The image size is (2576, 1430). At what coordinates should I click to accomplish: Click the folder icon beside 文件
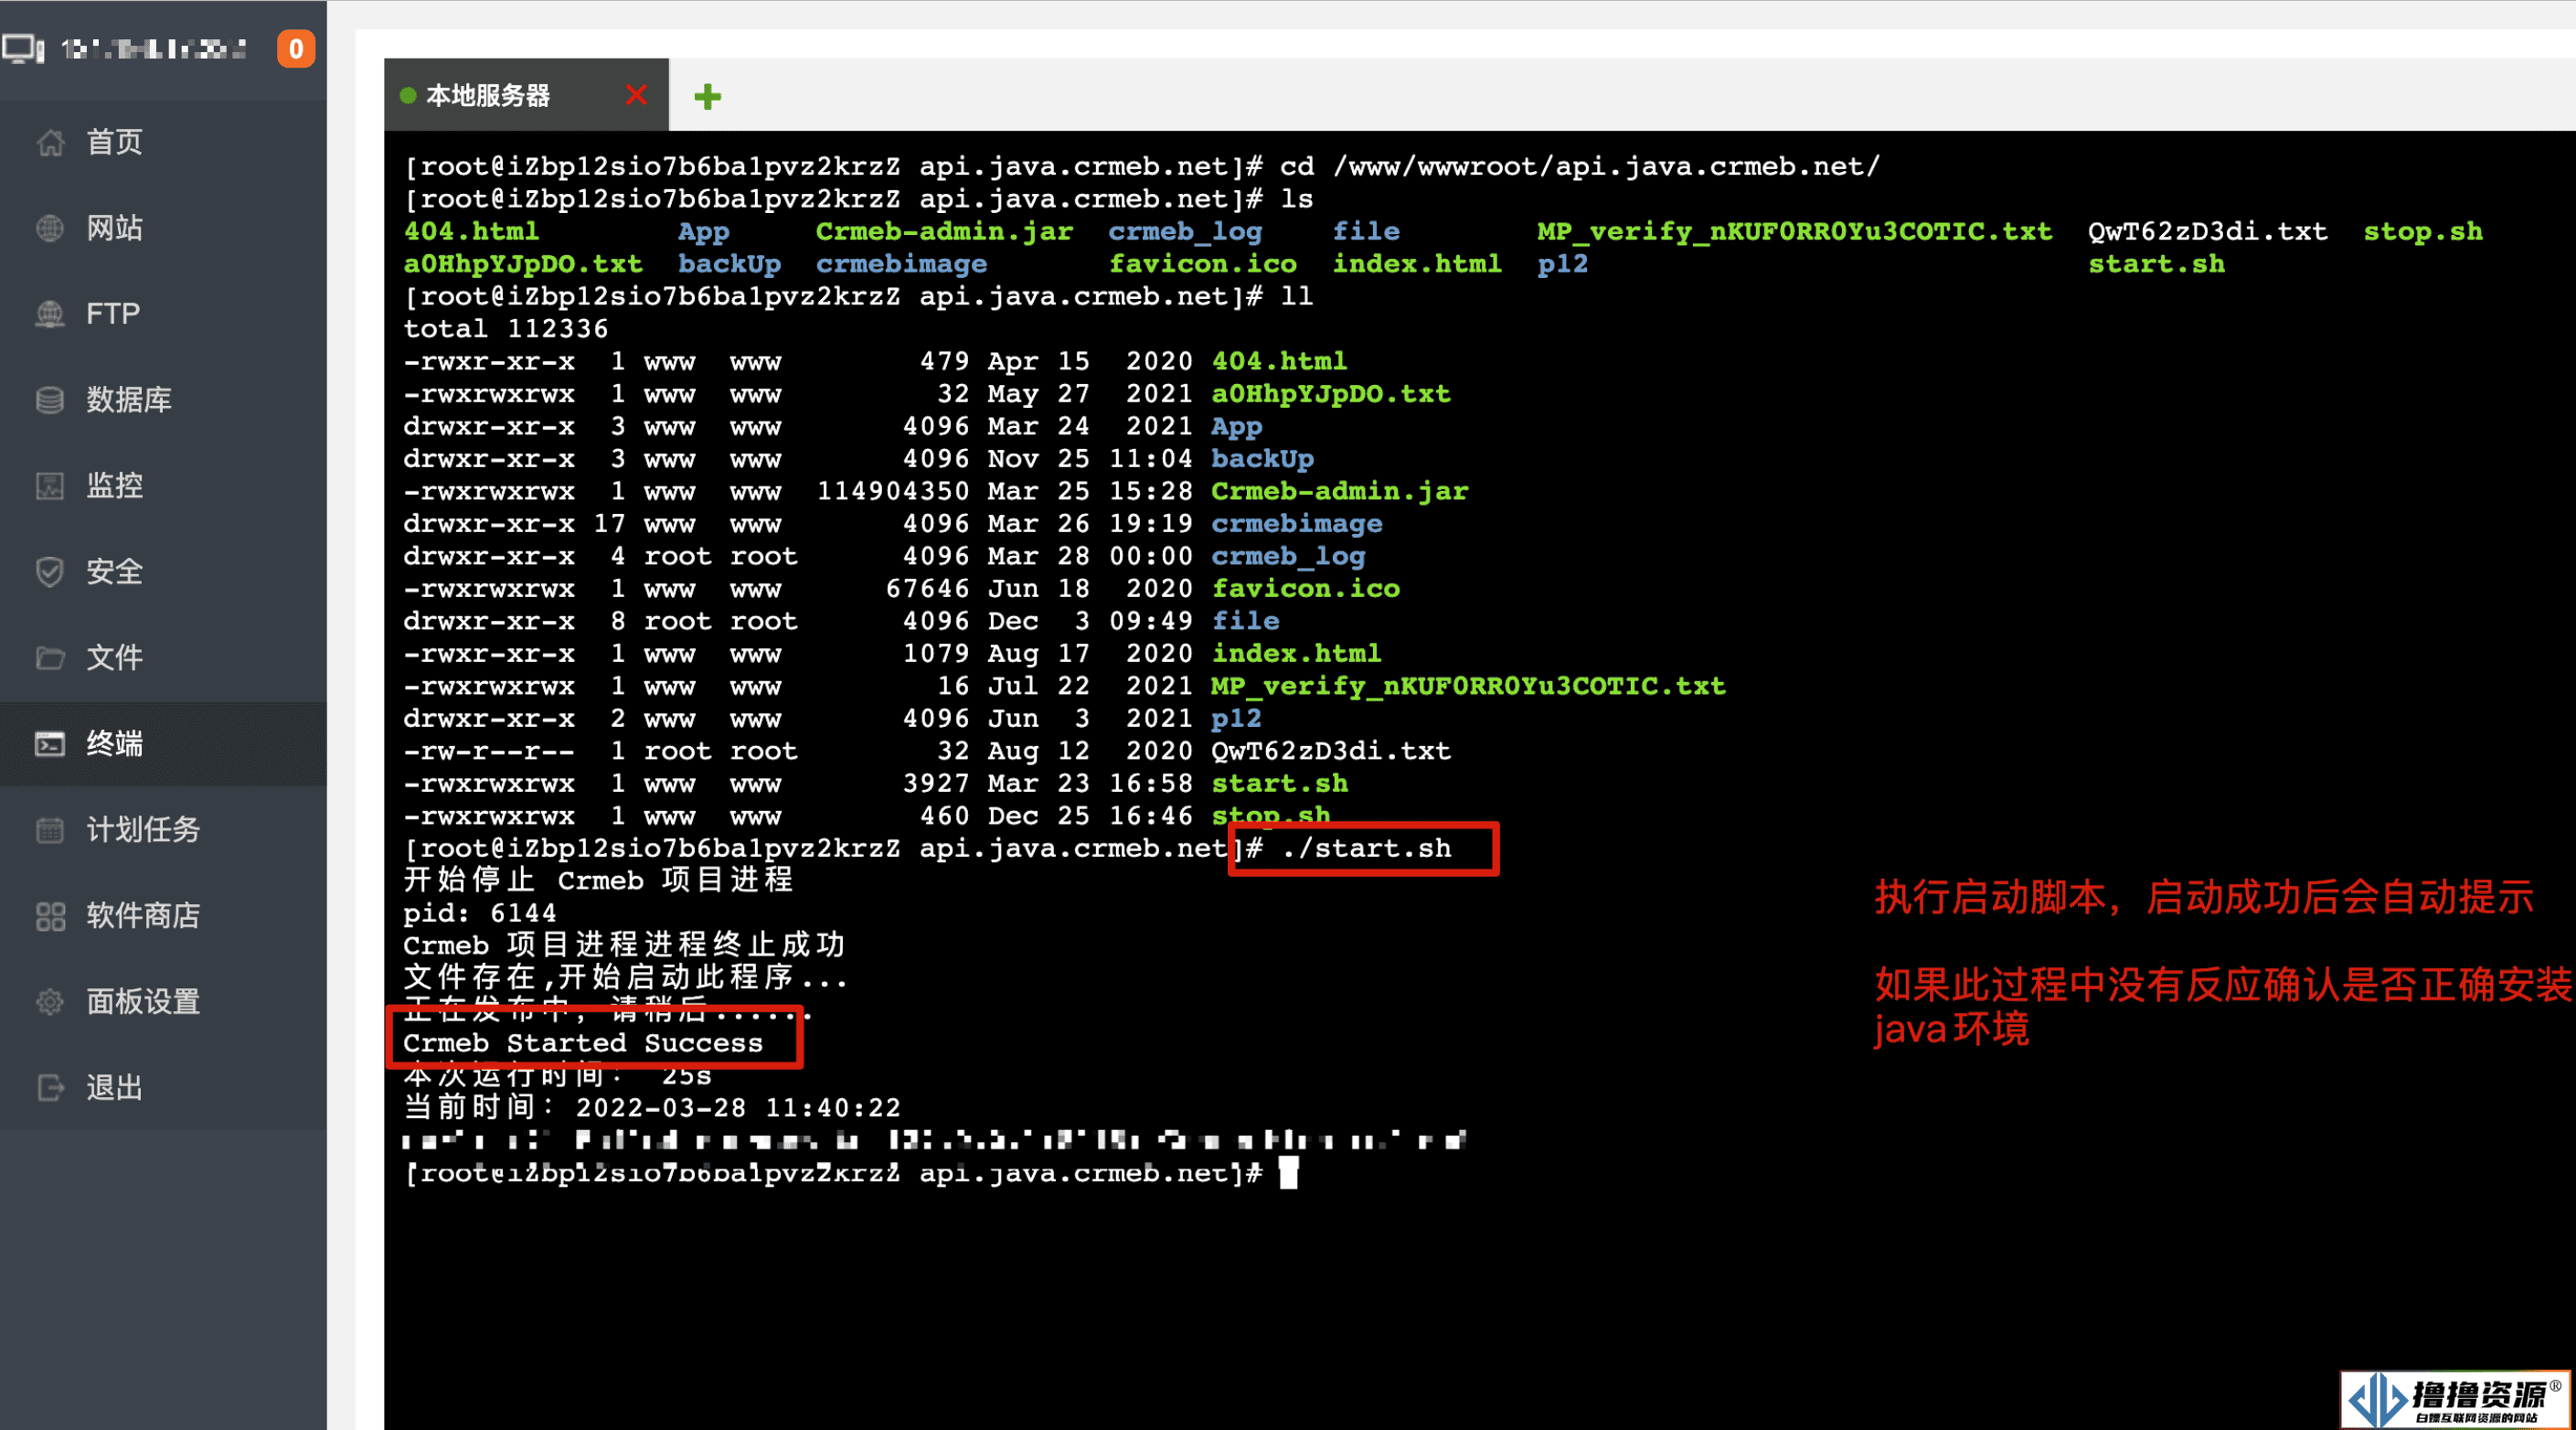coord(50,658)
